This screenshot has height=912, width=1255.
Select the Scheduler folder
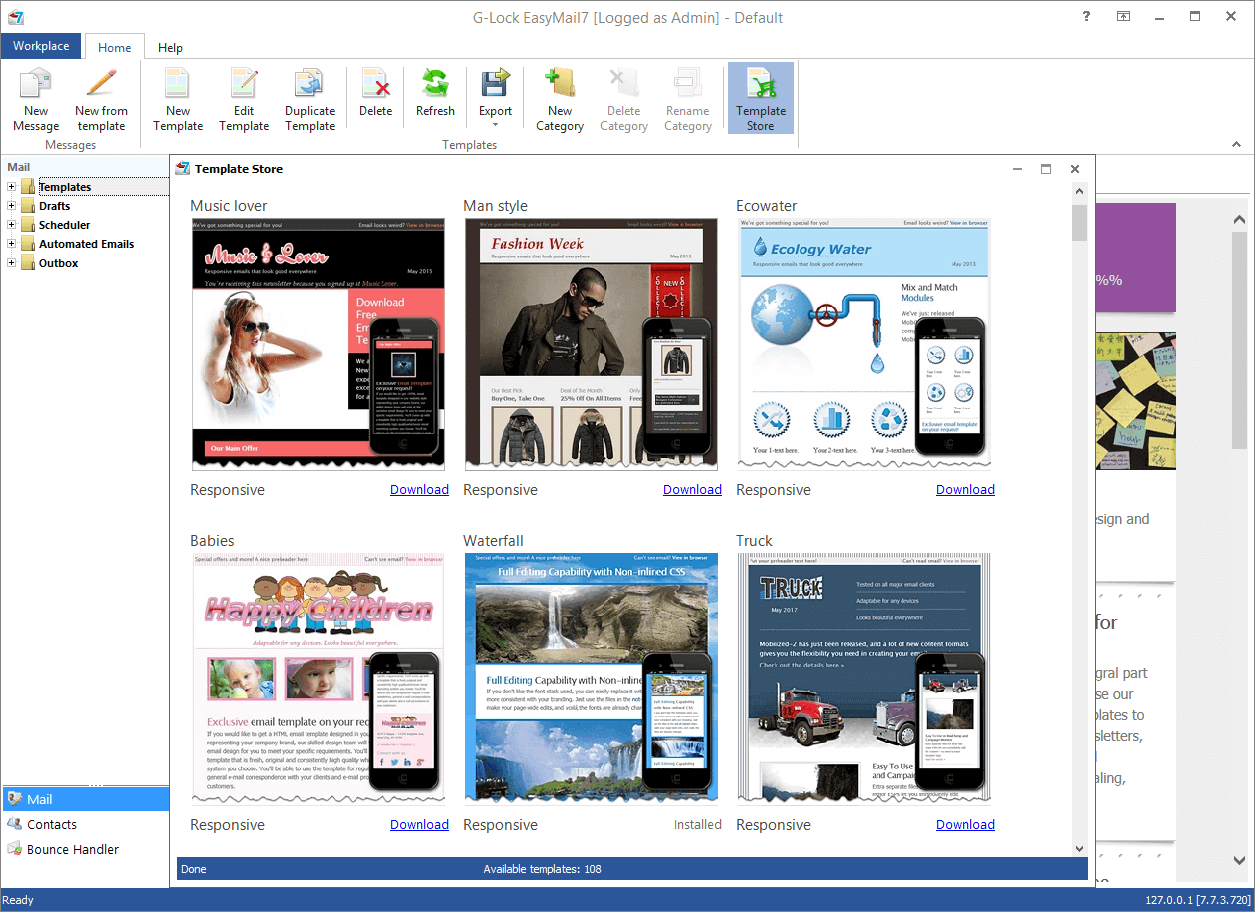(x=64, y=225)
